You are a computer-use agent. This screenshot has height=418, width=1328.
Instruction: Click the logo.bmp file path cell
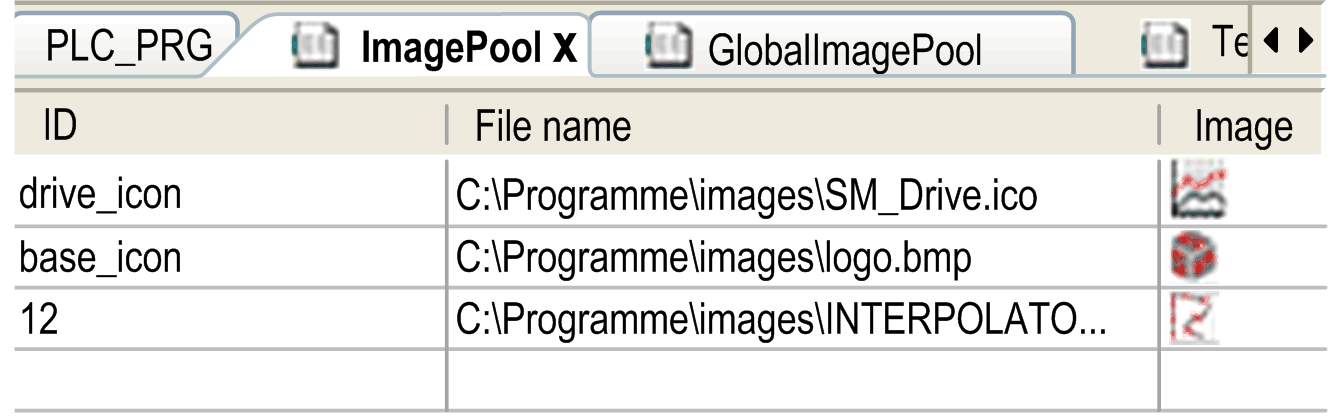(714, 259)
